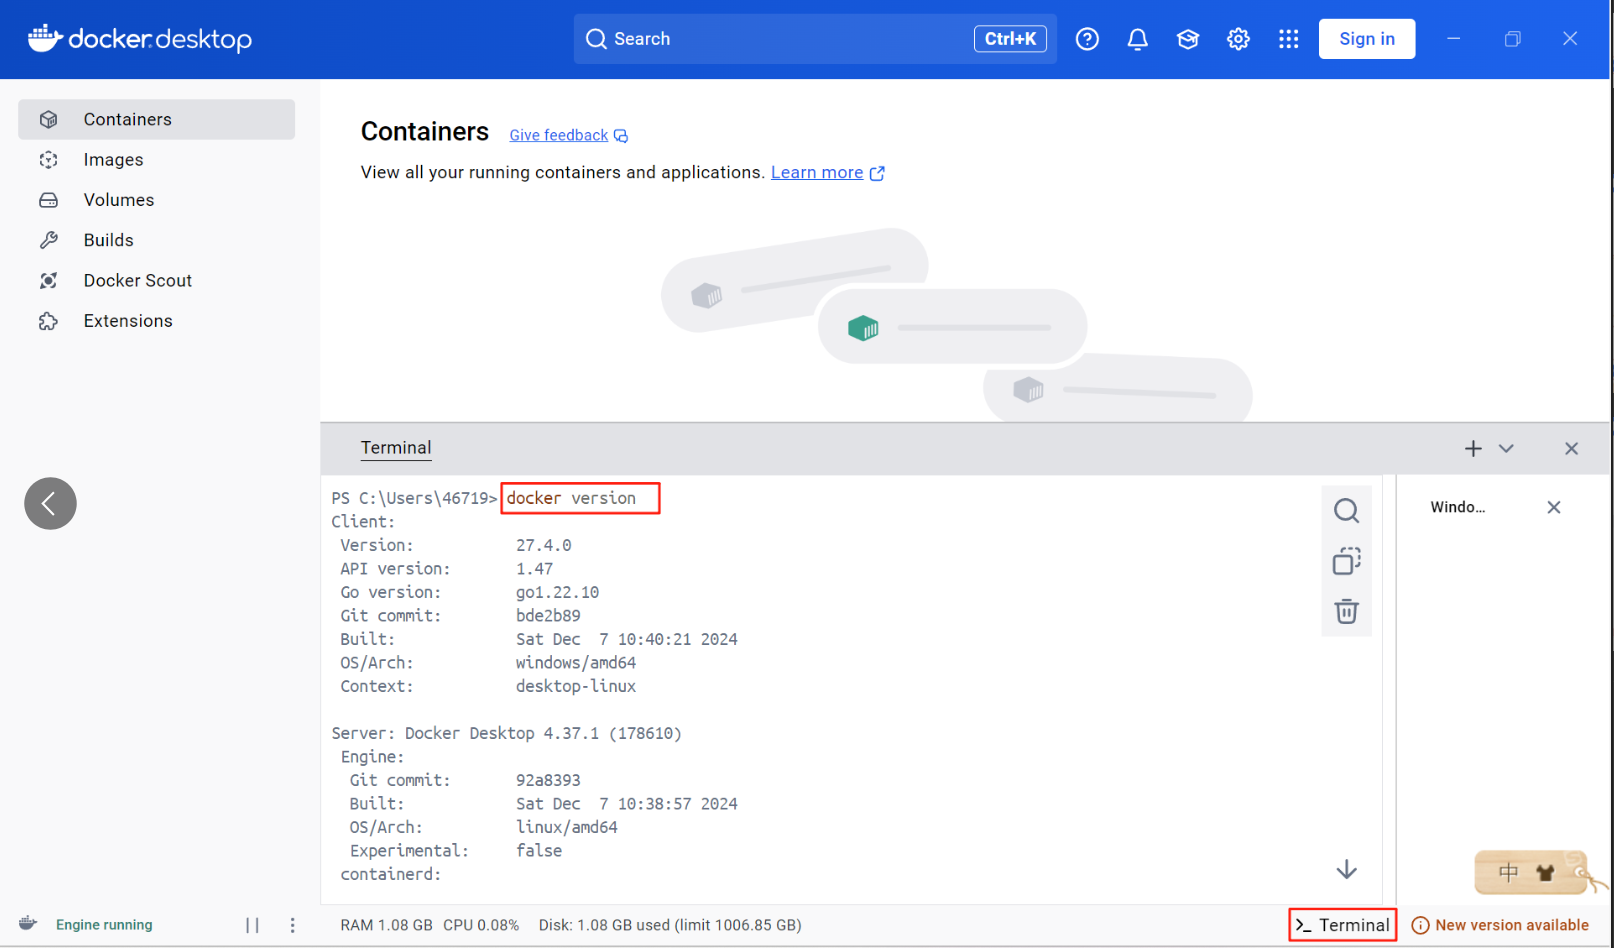Select Volumes in the sidebar
Screen dimensions: 1614x948
[157, 200]
